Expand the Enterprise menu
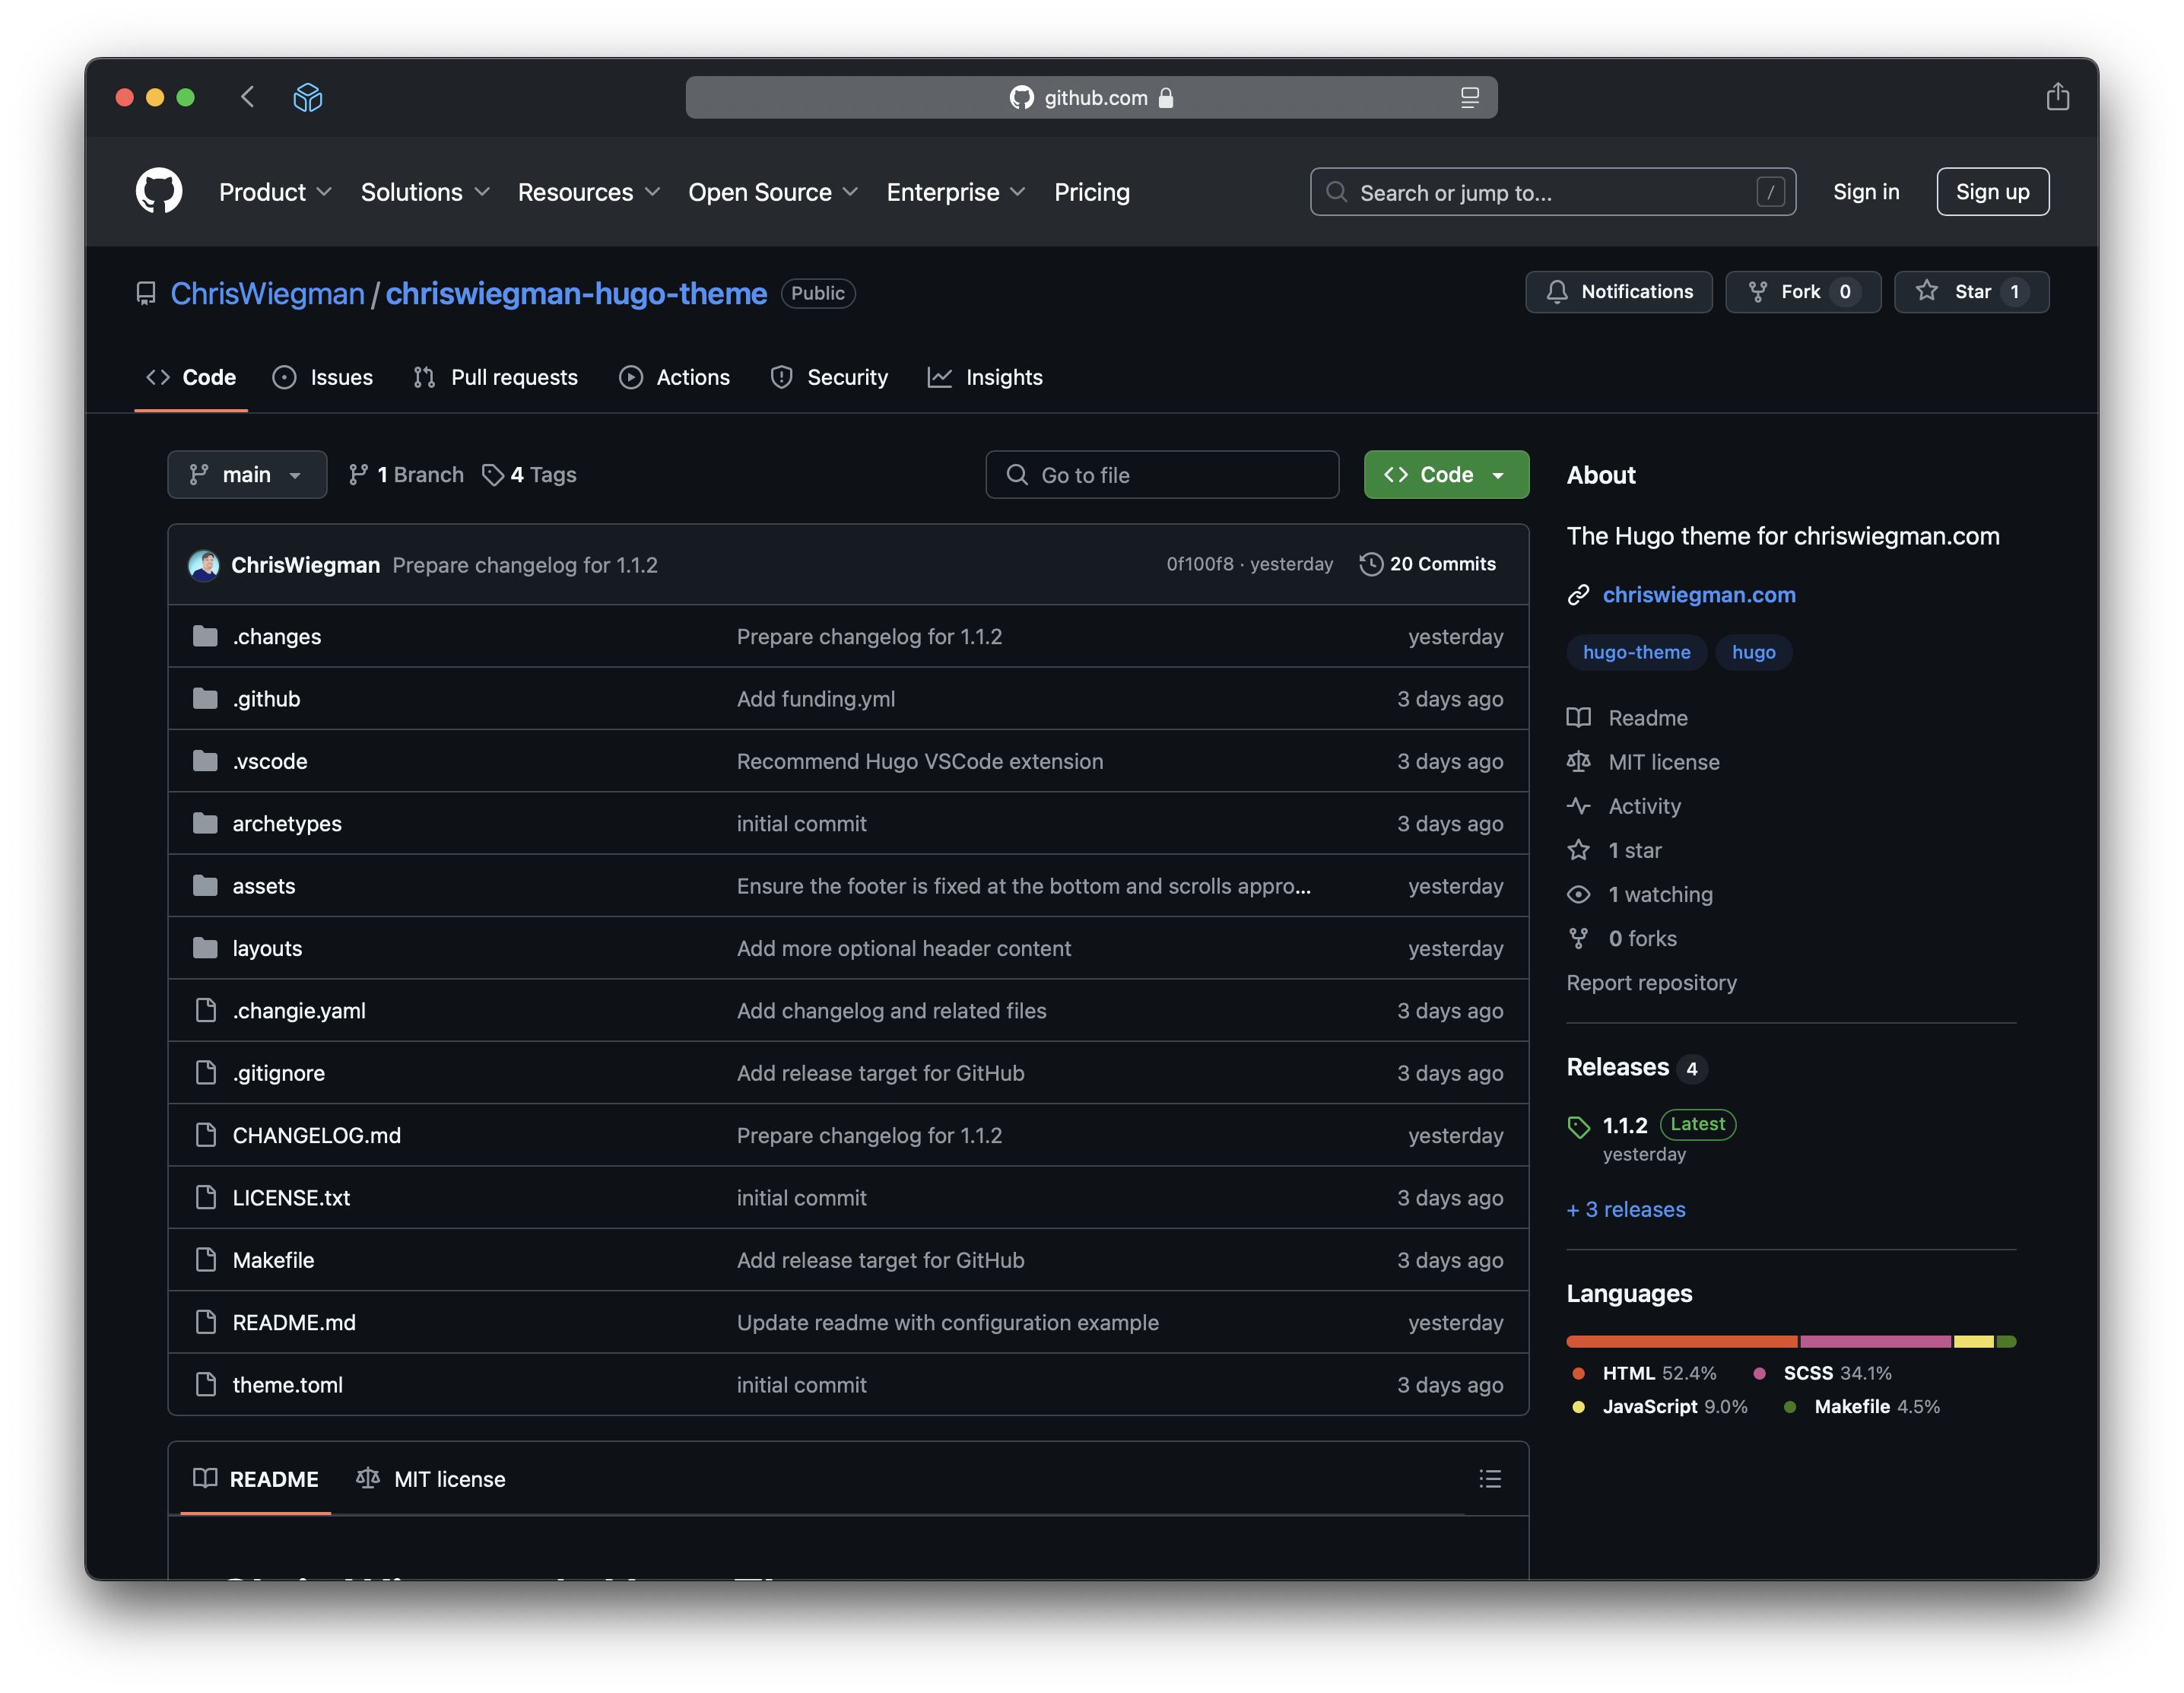Screen dimensions: 2184x1693 coord(956,192)
